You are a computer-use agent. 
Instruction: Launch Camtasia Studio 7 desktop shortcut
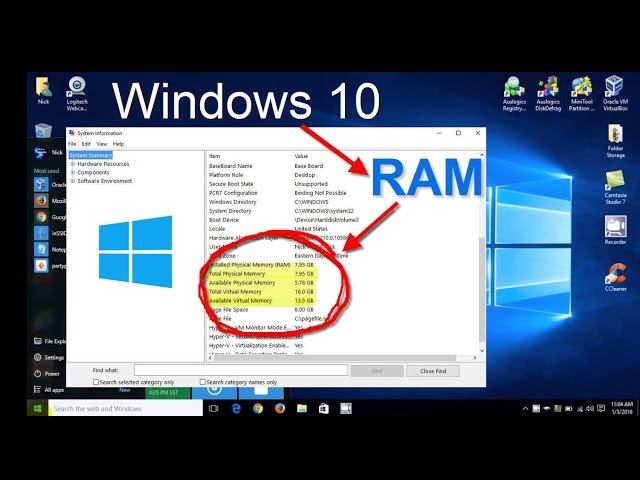click(x=615, y=187)
